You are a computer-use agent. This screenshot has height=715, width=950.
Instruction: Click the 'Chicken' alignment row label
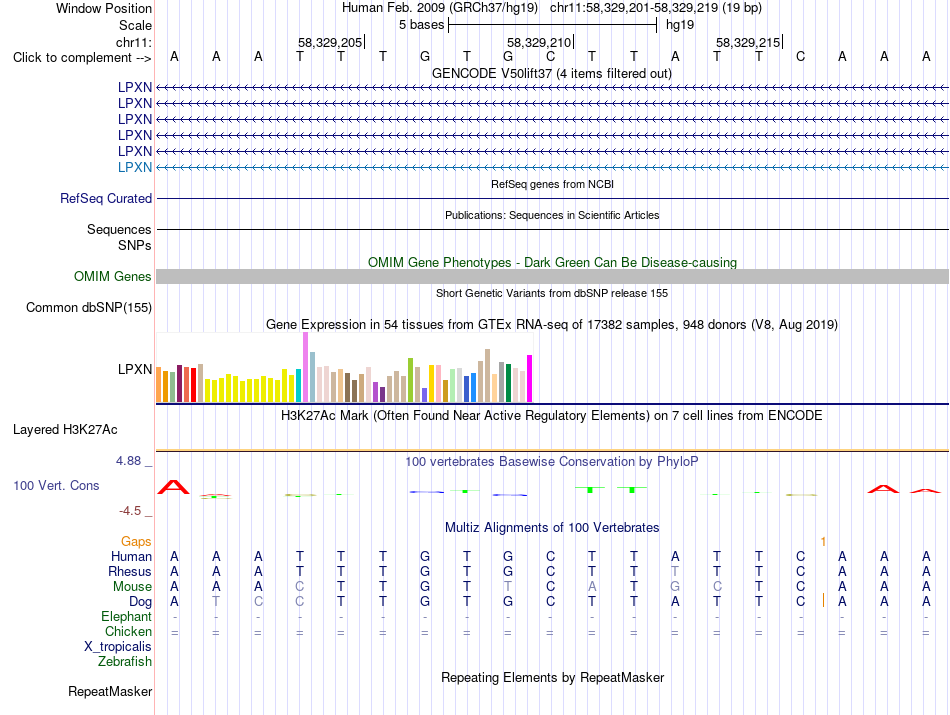tap(128, 631)
